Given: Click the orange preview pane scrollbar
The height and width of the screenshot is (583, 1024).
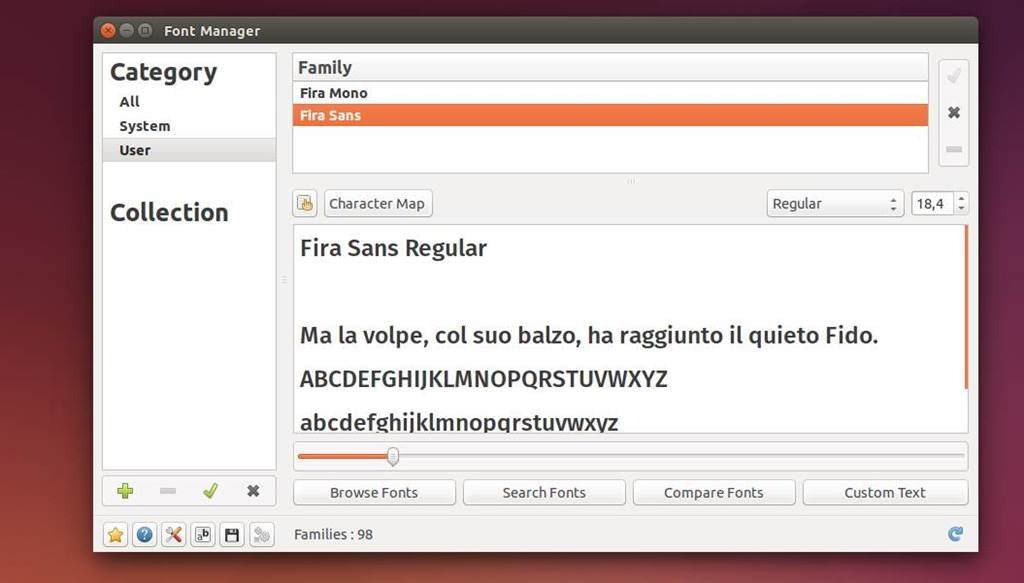Looking at the screenshot, I should tap(966, 307).
